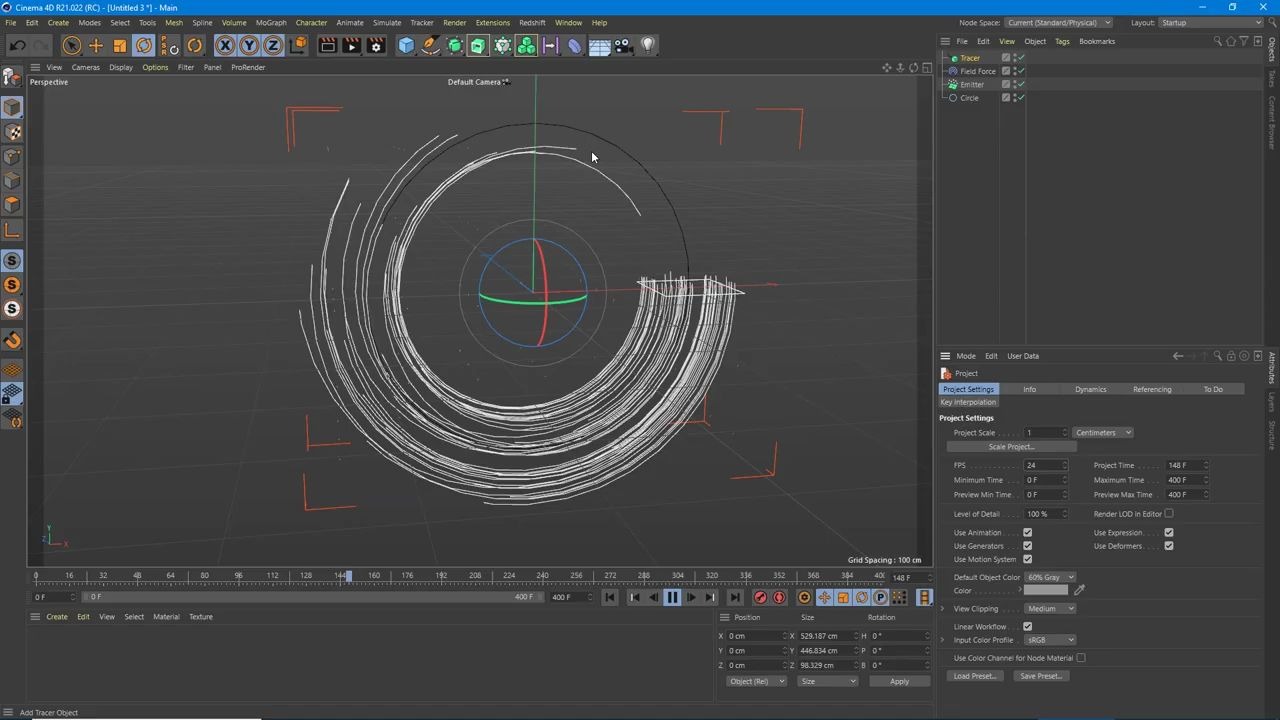Click the Scale Project button

click(x=1010, y=447)
